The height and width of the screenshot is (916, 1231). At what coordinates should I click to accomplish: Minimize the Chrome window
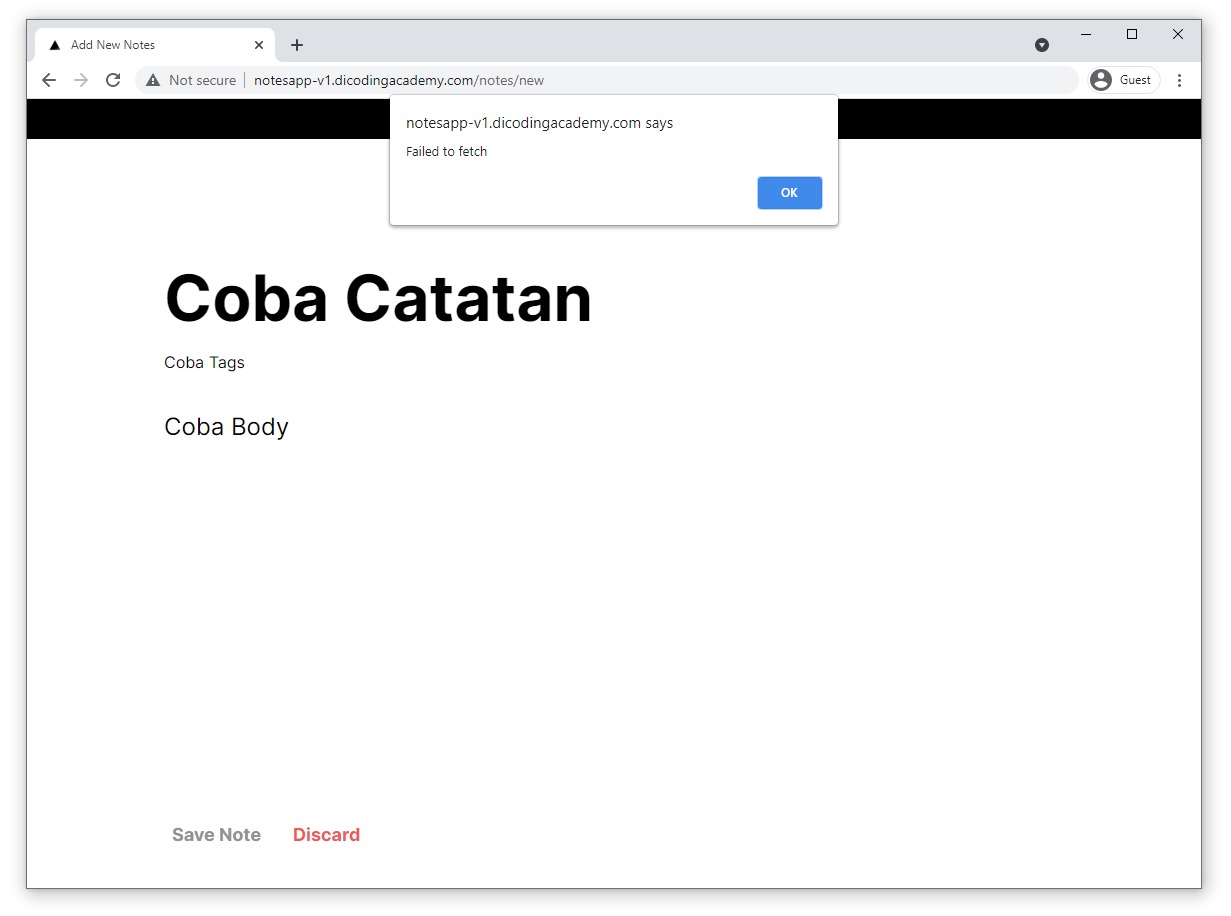click(x=1086, y=34)
